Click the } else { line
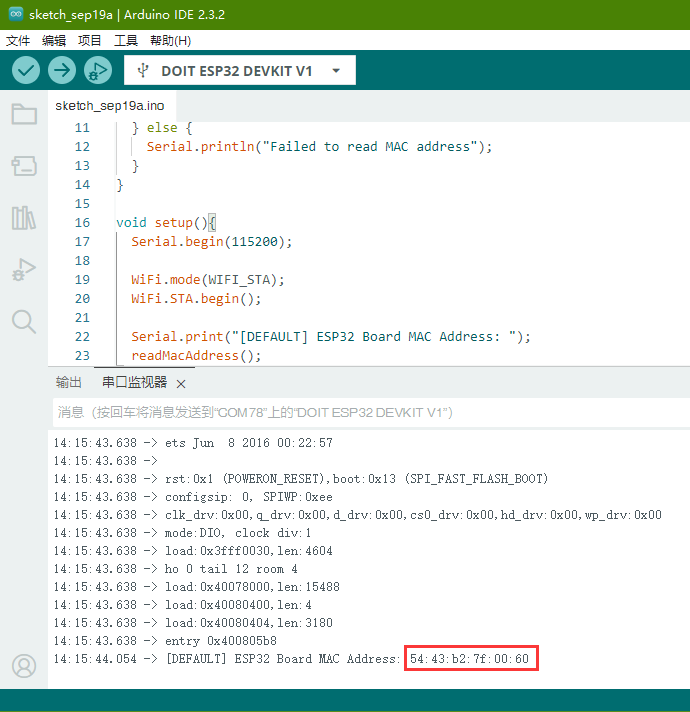 [162, 128]
